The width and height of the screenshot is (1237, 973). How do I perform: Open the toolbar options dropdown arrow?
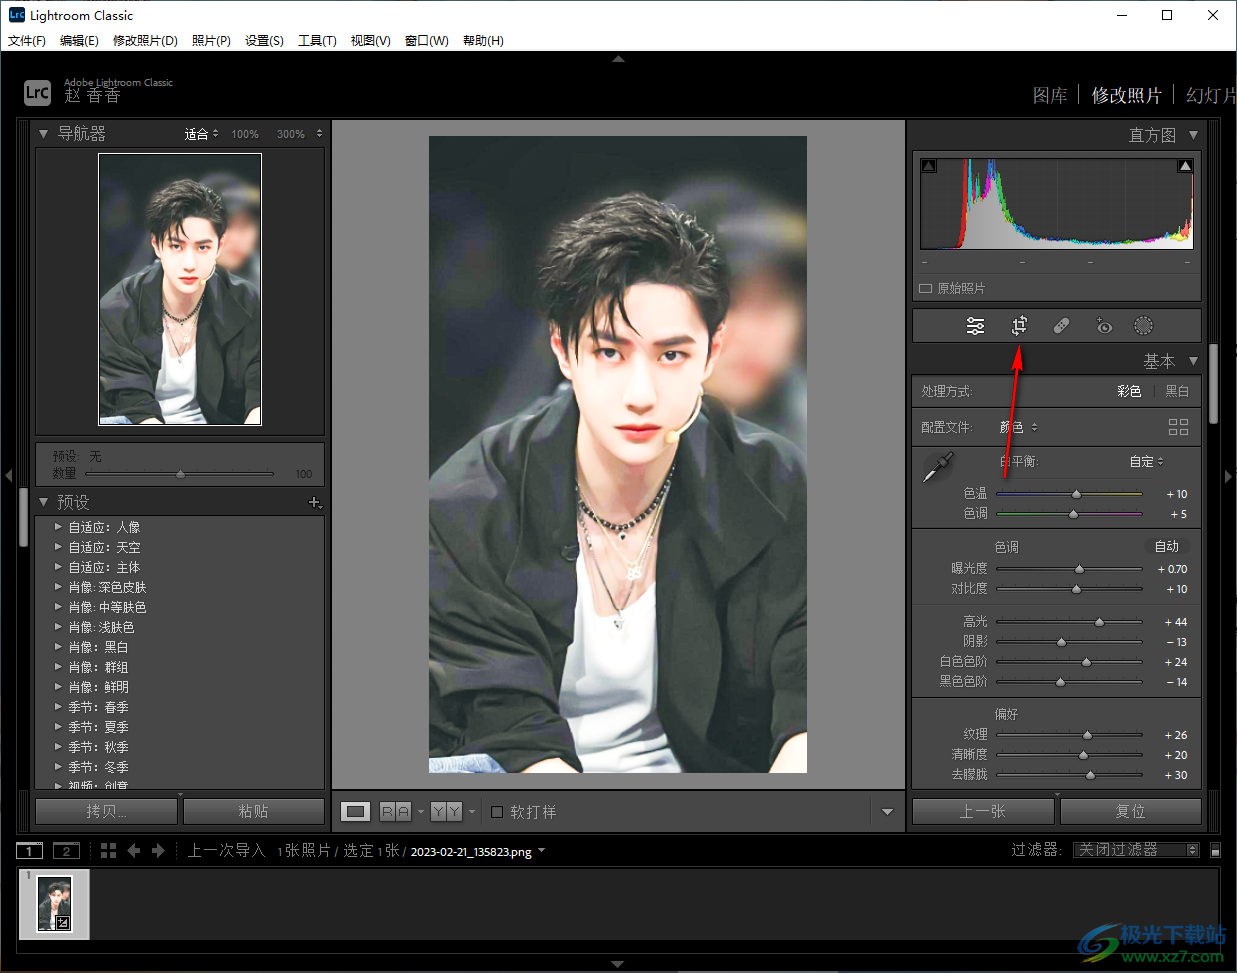[x=887, y=812]
